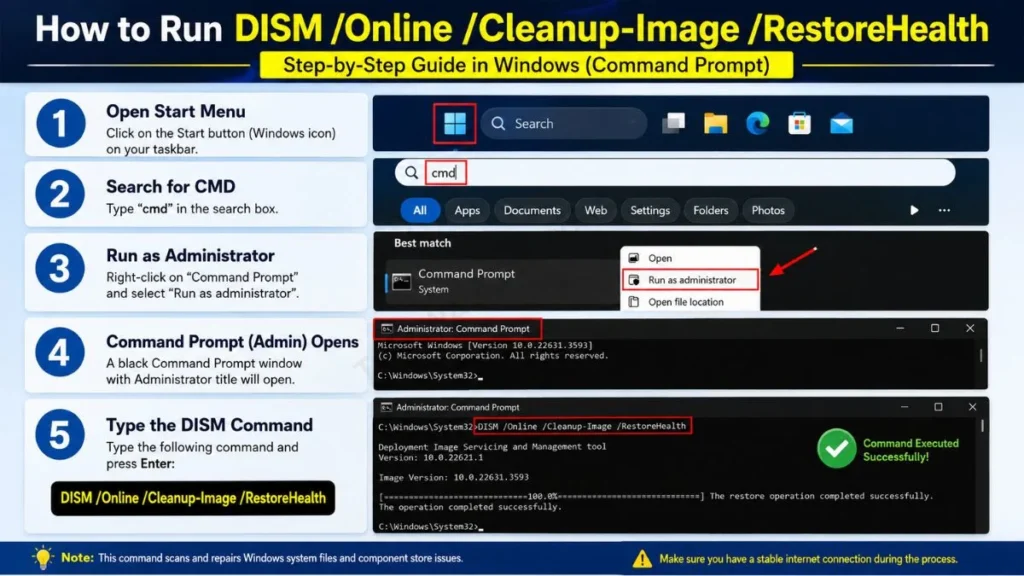This screenshot has height=576, width=1024.
Task: Open the Task View icon on the taskbar
Action: tap(673, 123)
